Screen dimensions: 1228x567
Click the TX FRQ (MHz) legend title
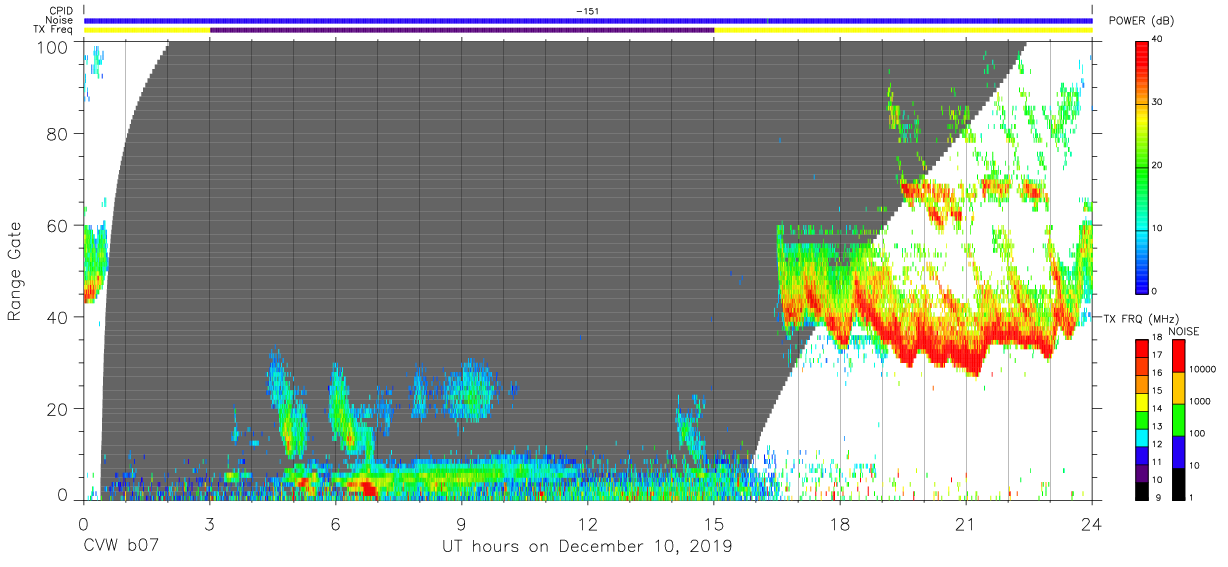point(1141,319)
